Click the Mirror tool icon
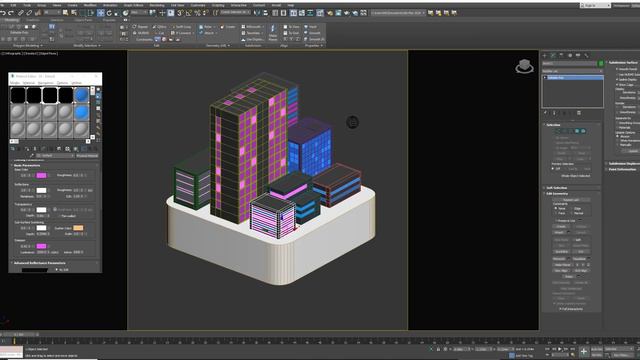640x360 pixels. [x=257, y=13]
